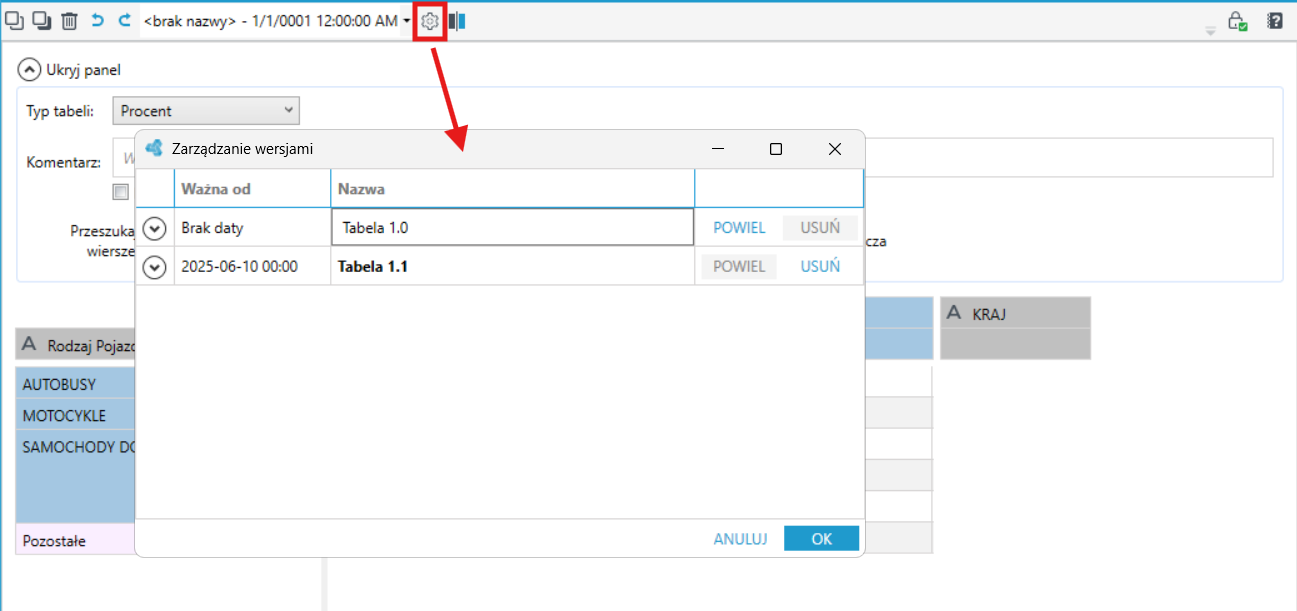
Task: Click the gray toolbar overflow arrow near the padlock
Action: (1210, 31)
